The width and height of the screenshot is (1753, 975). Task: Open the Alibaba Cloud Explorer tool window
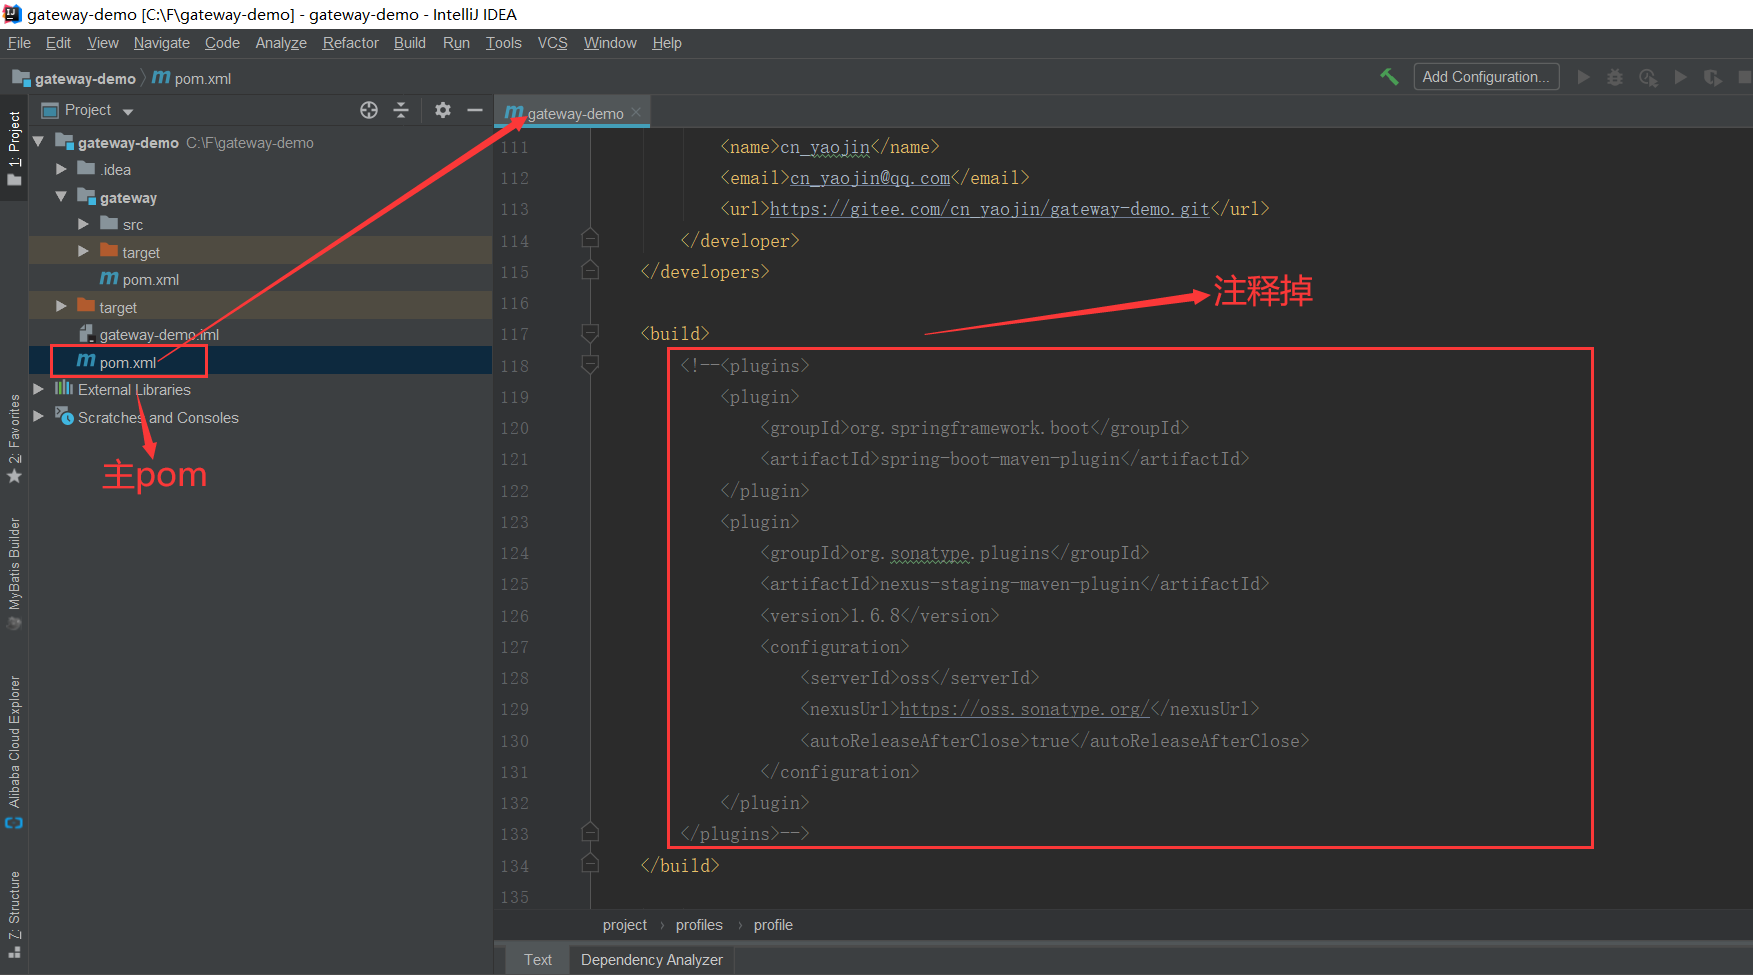(14, 752)
